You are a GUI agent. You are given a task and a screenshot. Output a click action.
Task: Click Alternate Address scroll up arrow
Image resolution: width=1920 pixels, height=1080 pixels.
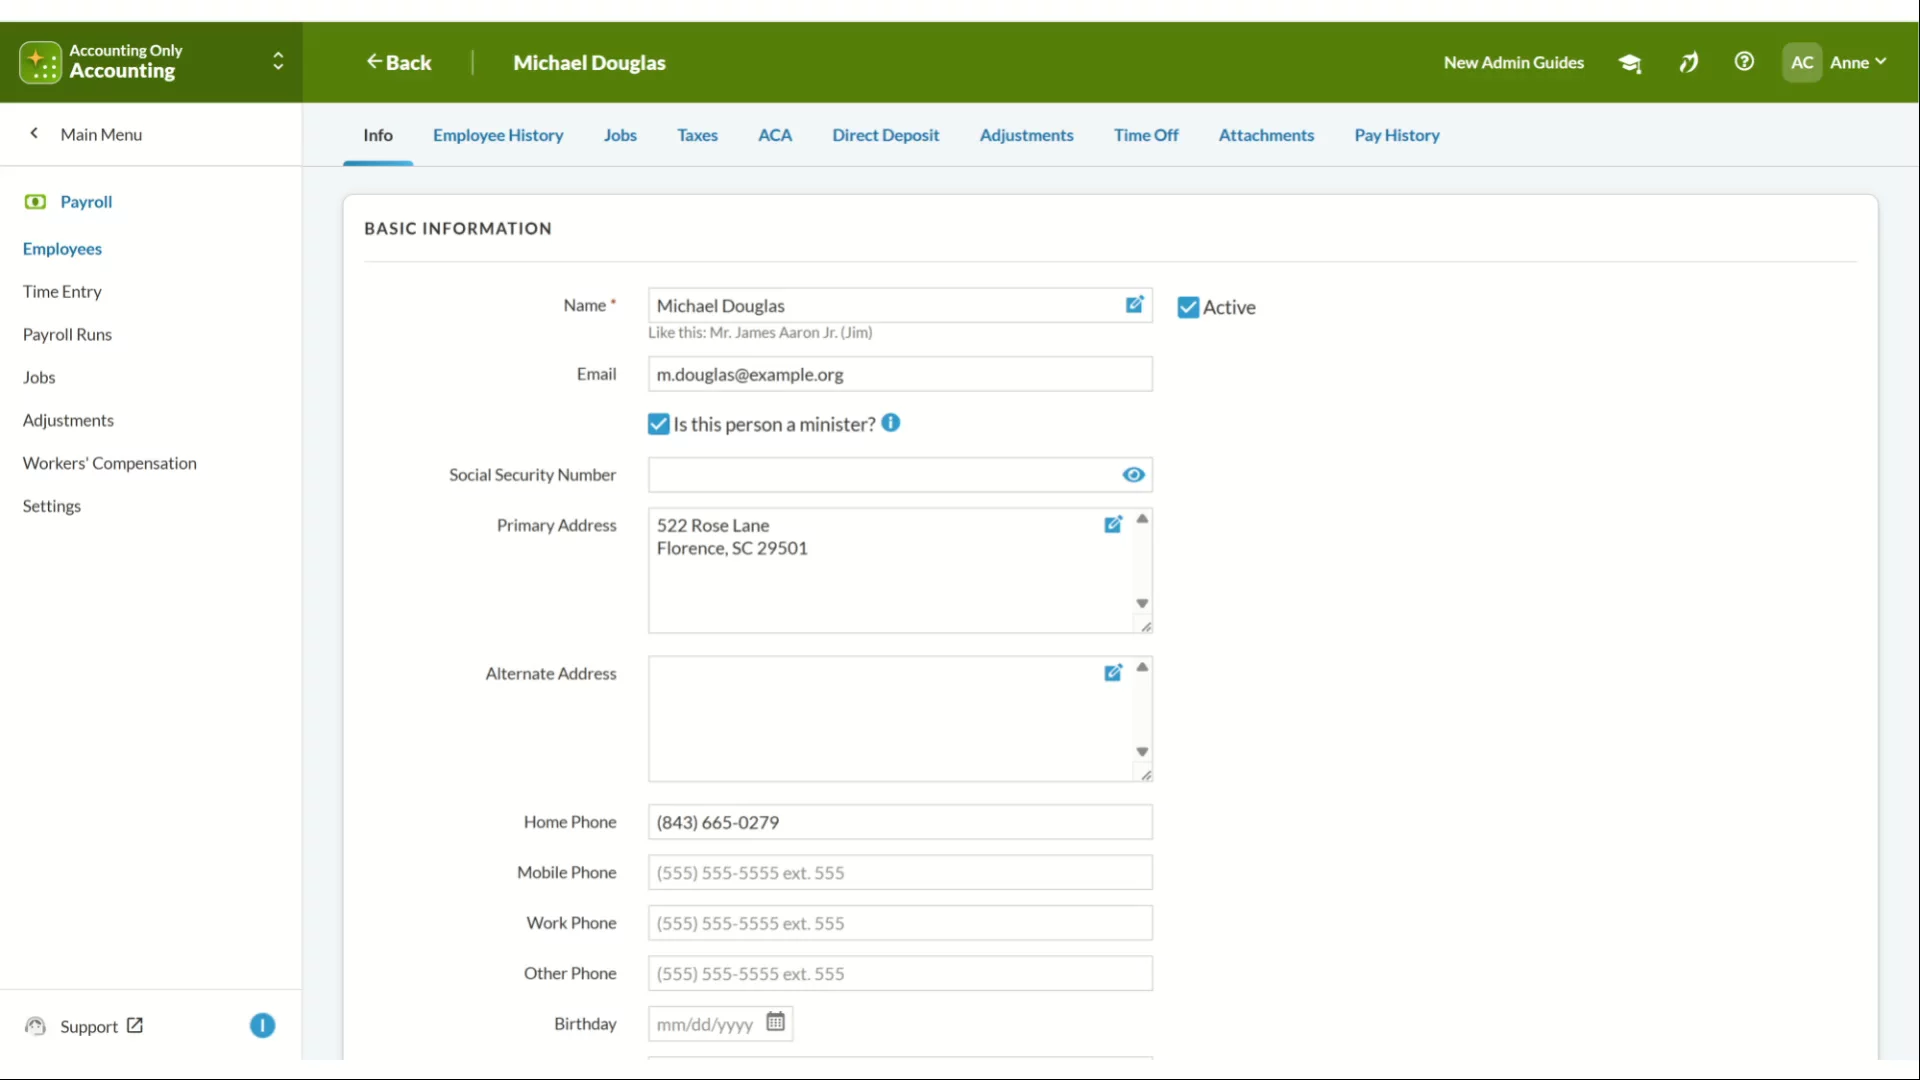(1142, 667)
